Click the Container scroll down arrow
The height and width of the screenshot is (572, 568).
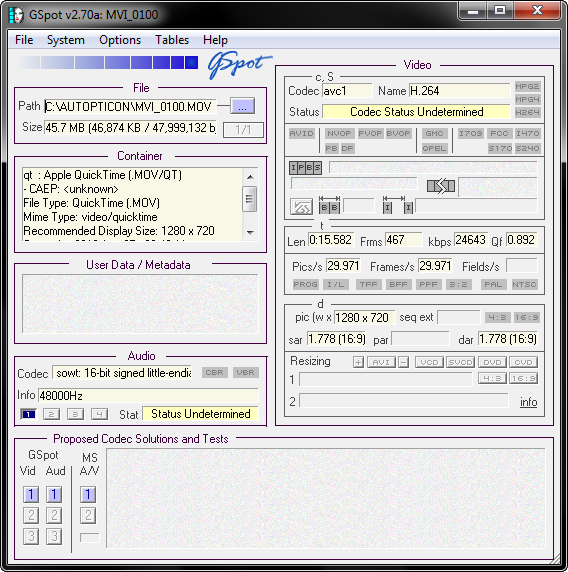[x=250, y=232]
